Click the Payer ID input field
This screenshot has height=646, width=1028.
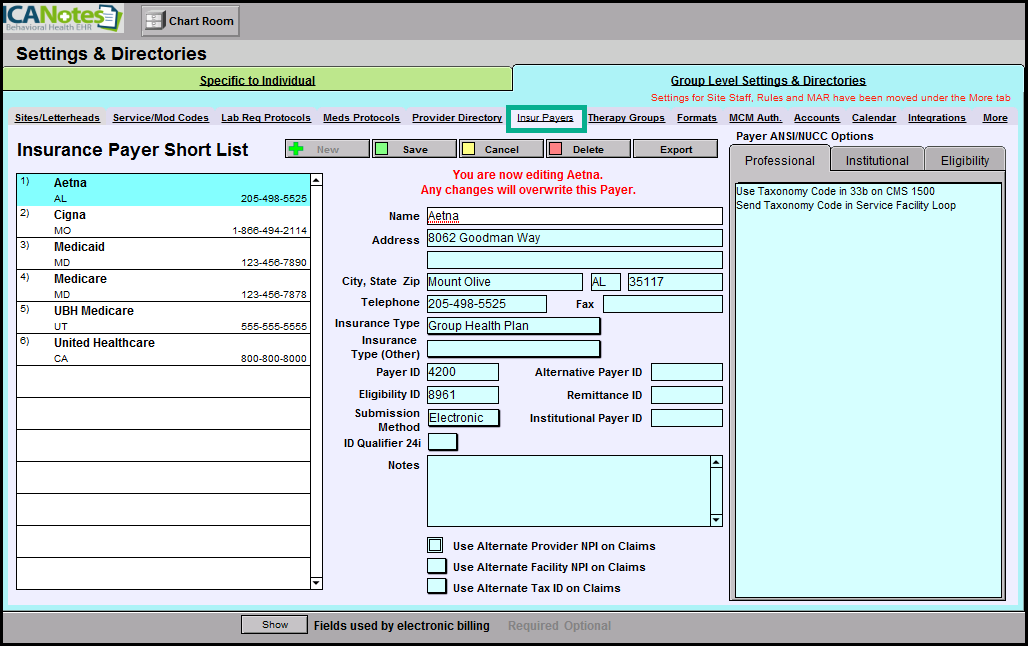tap(462, 372)
